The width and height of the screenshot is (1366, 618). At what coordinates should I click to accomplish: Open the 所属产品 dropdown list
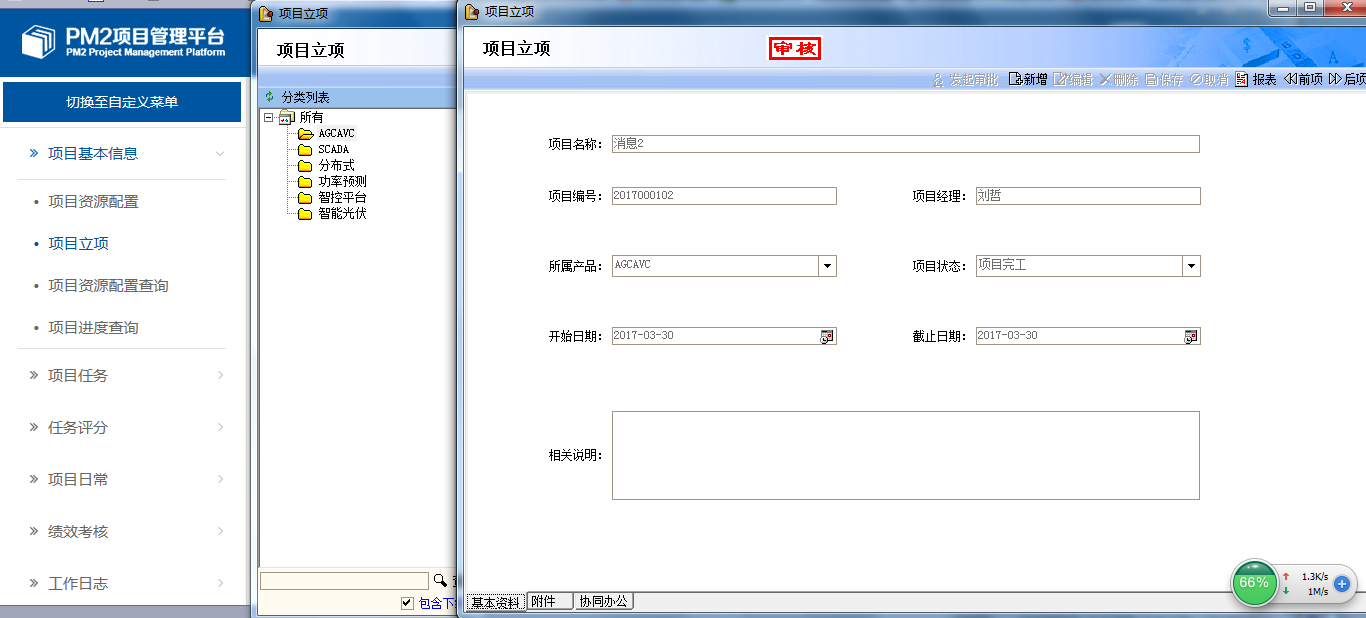[827, 266]
